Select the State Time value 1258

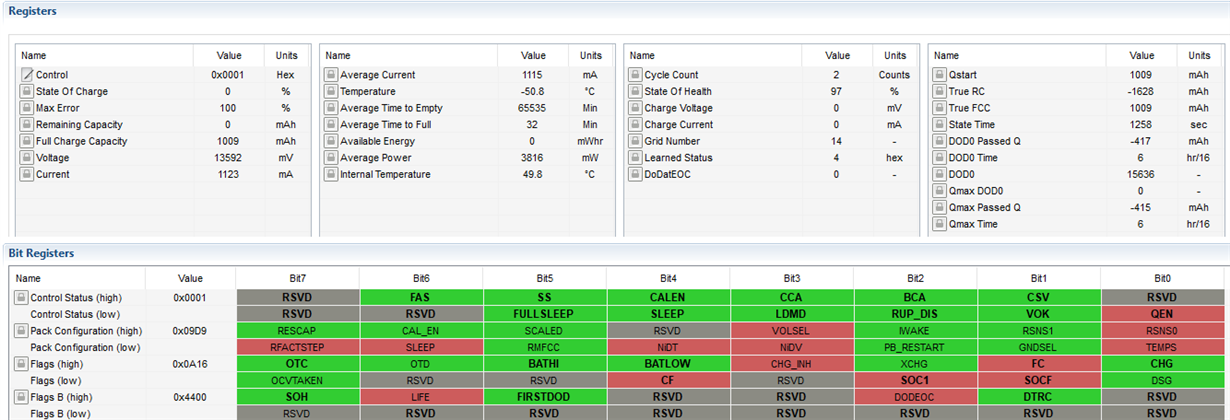tap(1141, 125)
